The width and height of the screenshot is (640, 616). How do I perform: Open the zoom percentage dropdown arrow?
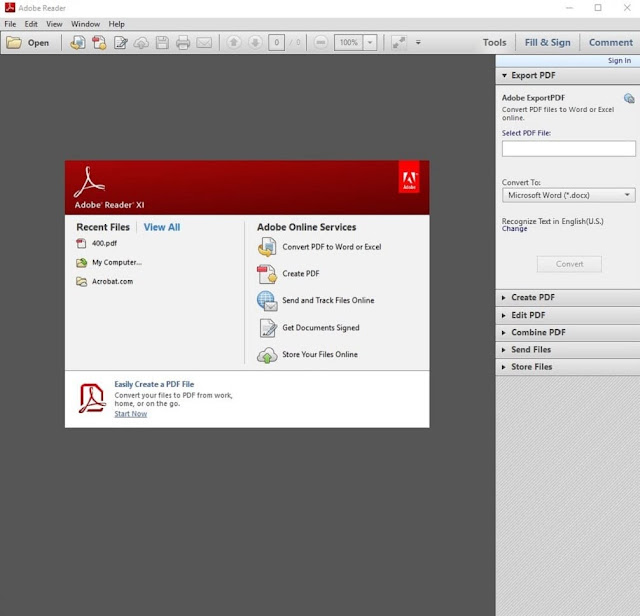click(370, 43)
